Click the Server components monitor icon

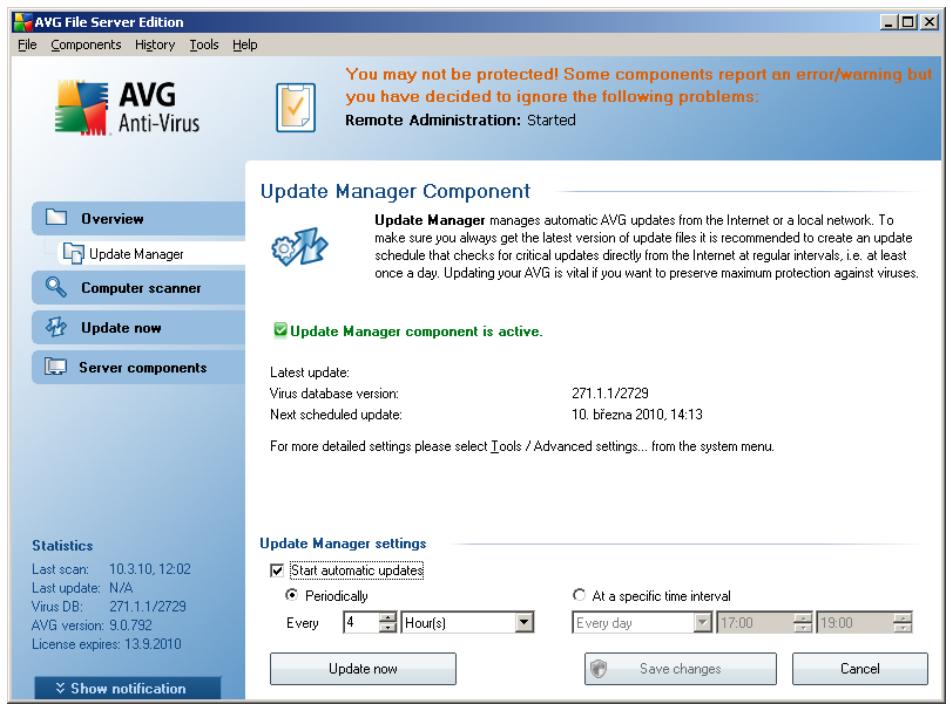56,367
